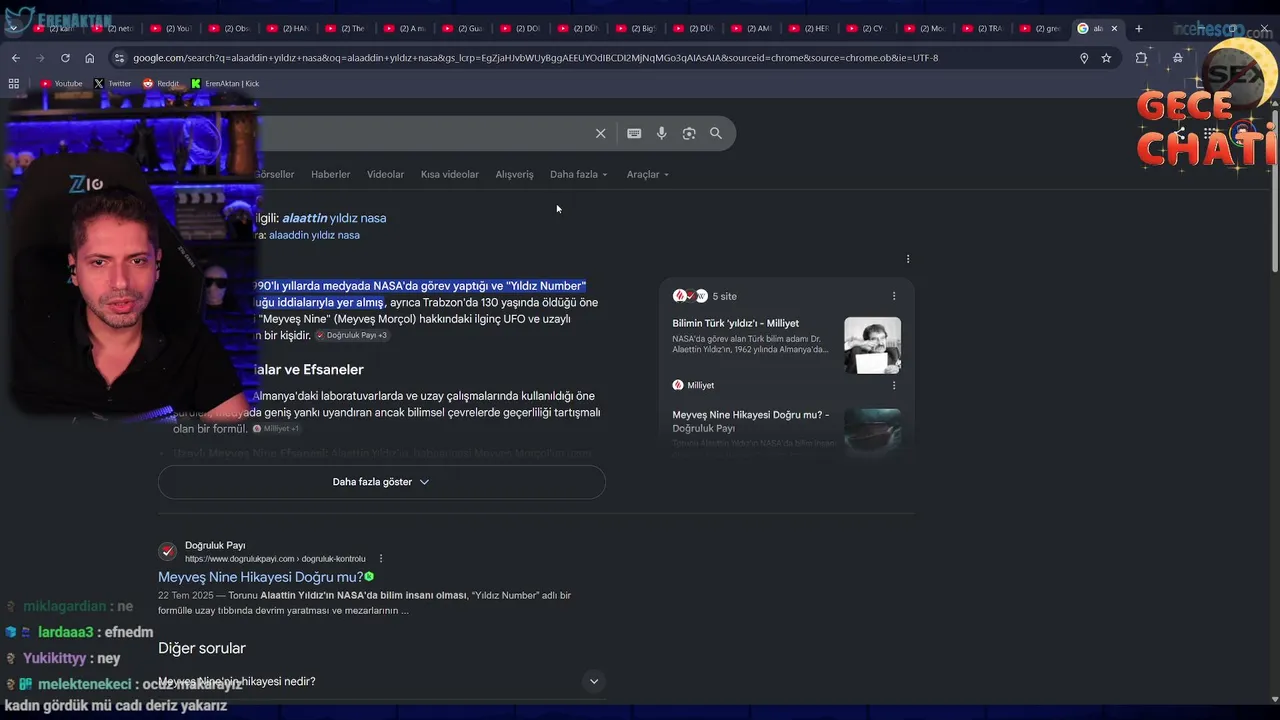
Task: Search instead for 'alaaddin yıldız nasa'
Action: [314, 235]
